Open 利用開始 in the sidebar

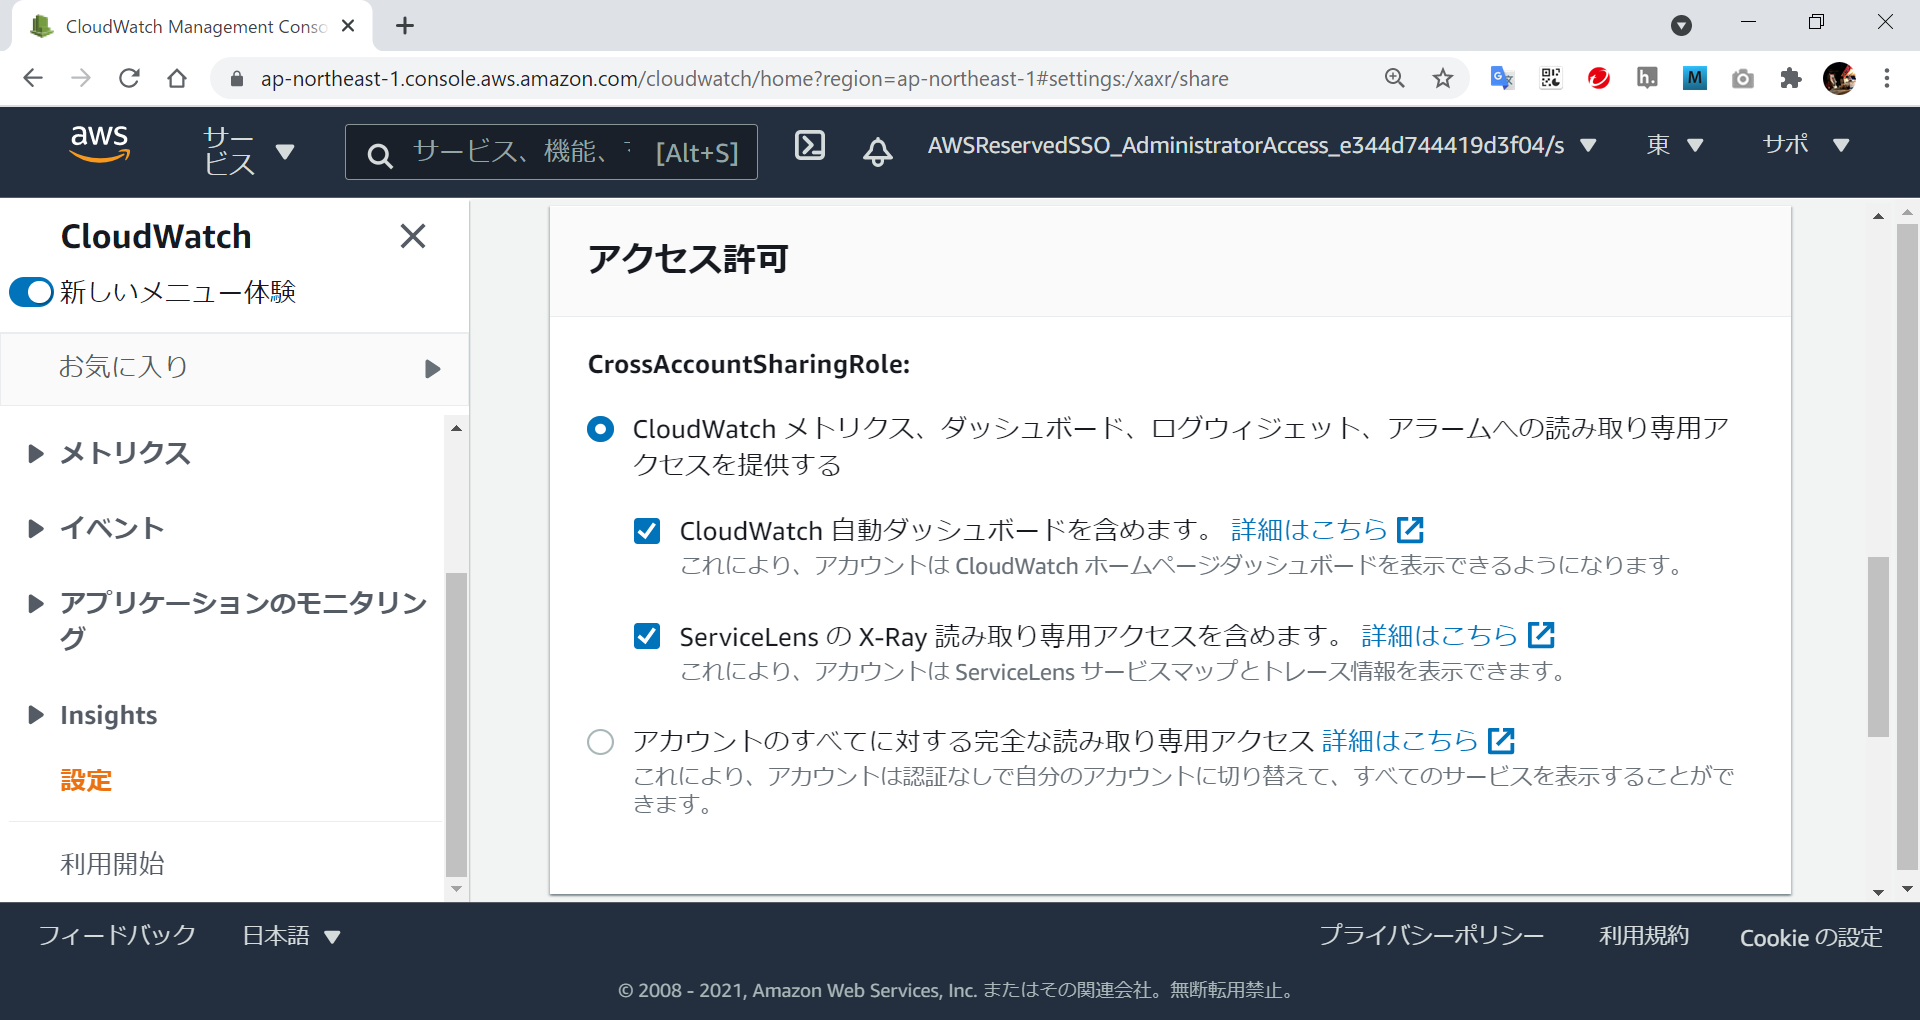(112, 863)
